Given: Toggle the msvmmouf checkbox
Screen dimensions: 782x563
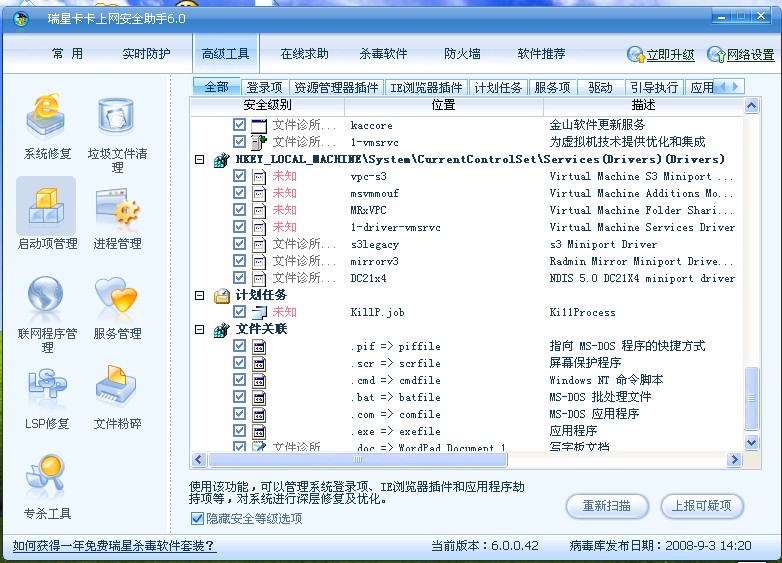Looking at the screenshot, I should pos(239,193).
